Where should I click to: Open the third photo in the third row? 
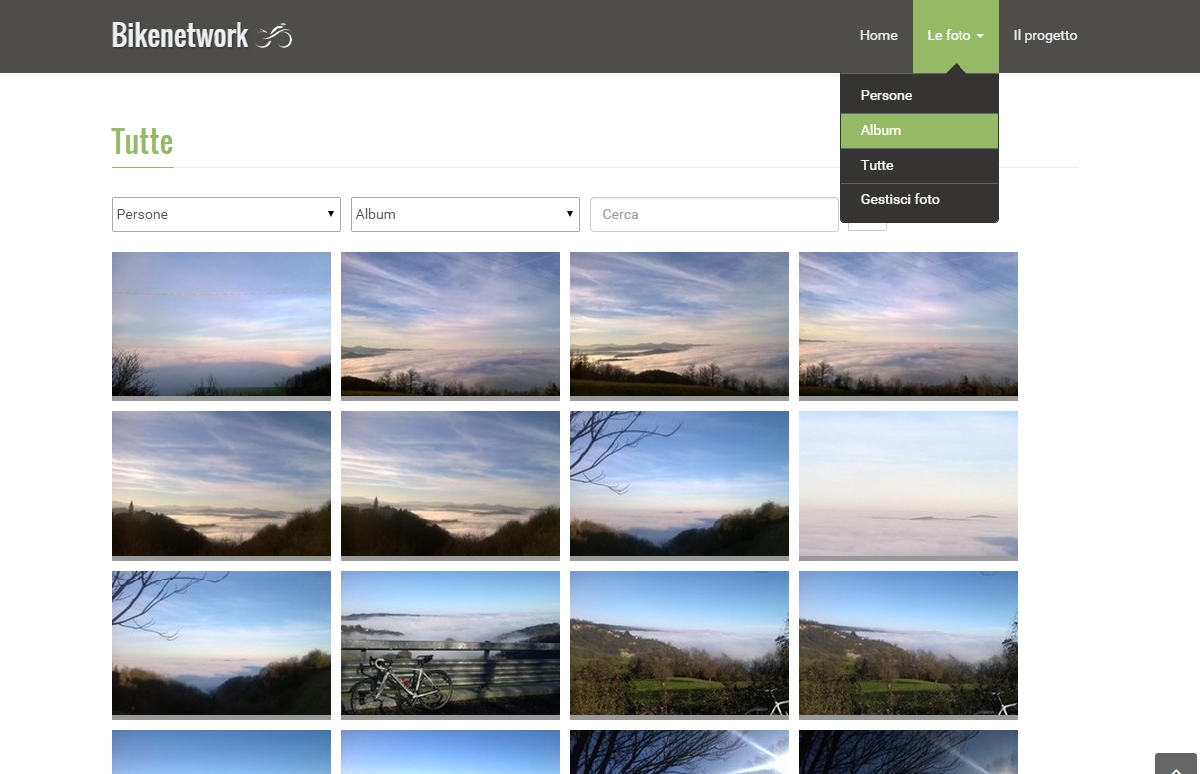[x=679, y=644]
